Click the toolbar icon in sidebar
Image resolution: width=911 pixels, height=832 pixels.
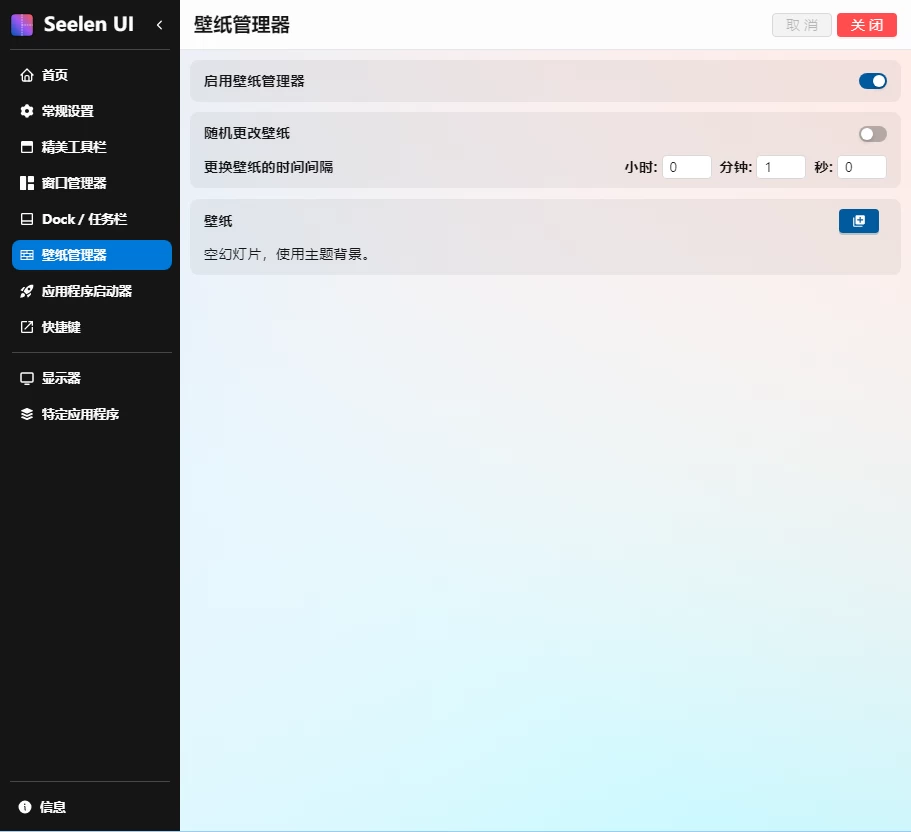click(x=27, y=147)
